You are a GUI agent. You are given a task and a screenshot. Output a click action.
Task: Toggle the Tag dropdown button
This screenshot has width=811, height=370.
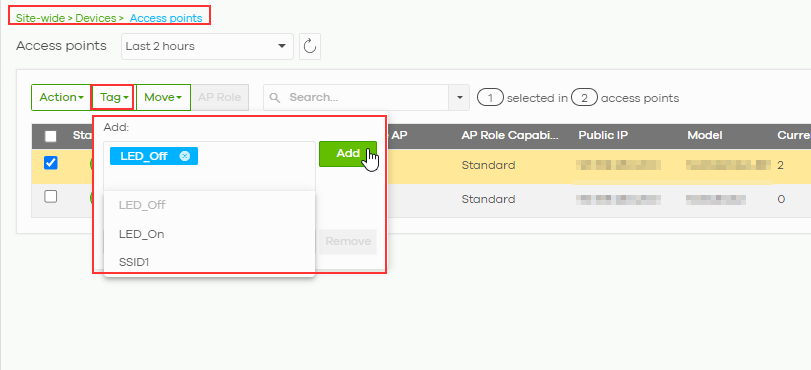(x=114, y=97)
